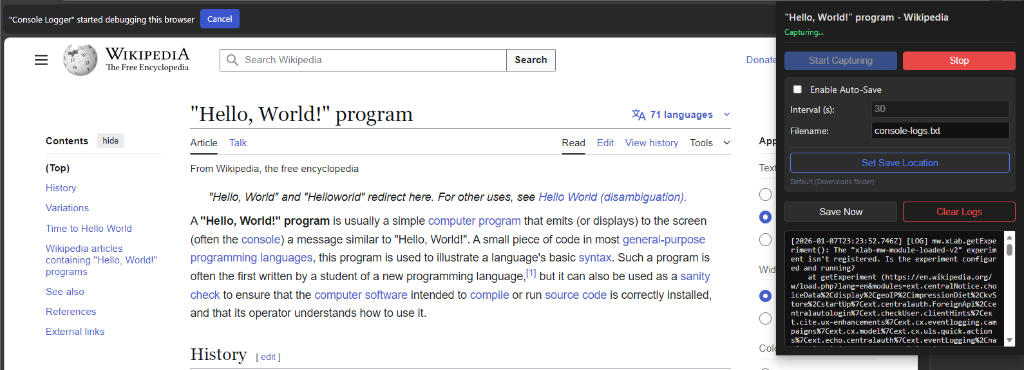Open the Edit tab
Viewport: 1024px width, 370px height.
605,143
